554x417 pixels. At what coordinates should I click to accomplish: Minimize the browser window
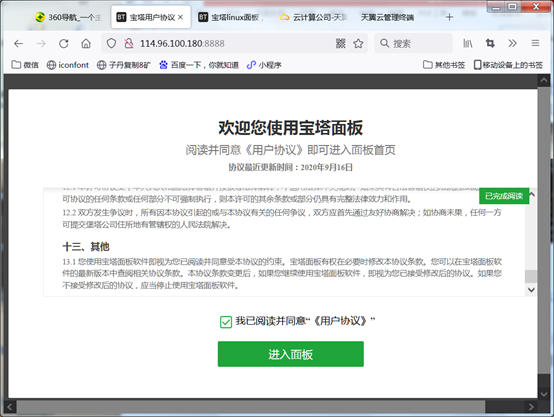click(x=496, y=7)
